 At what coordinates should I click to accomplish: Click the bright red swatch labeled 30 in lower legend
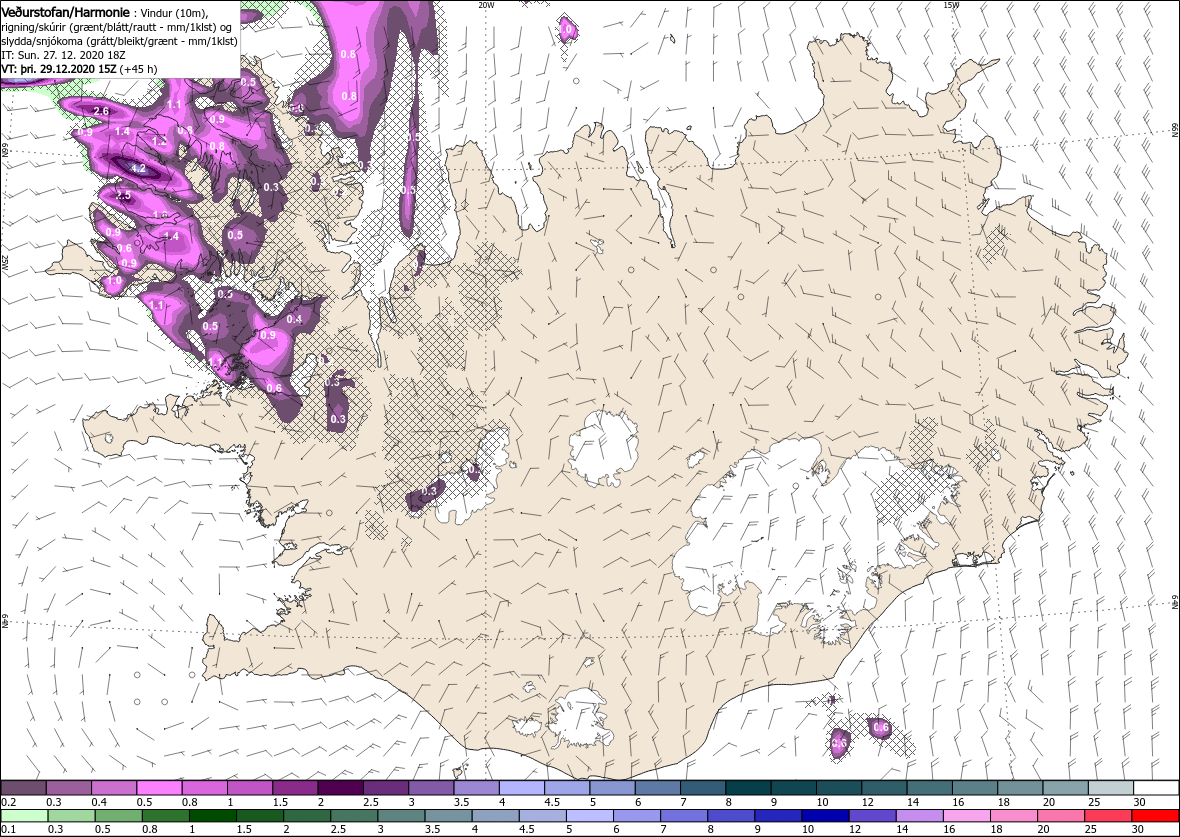[x=1155, y=816]
